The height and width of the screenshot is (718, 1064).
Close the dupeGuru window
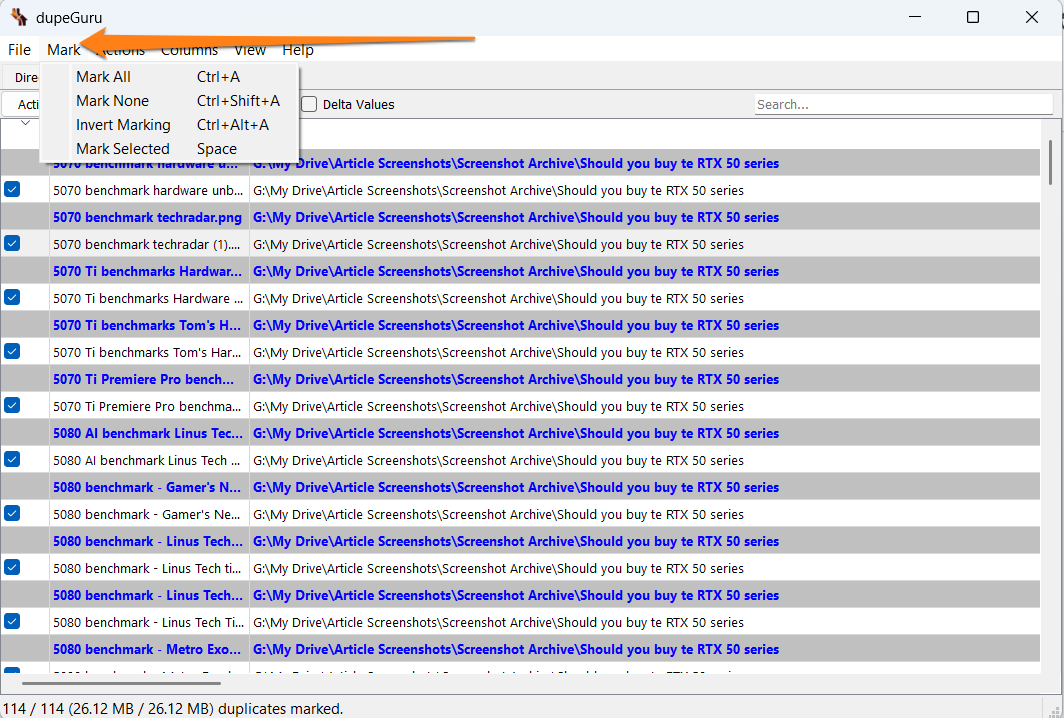(x=1031, y=17)
